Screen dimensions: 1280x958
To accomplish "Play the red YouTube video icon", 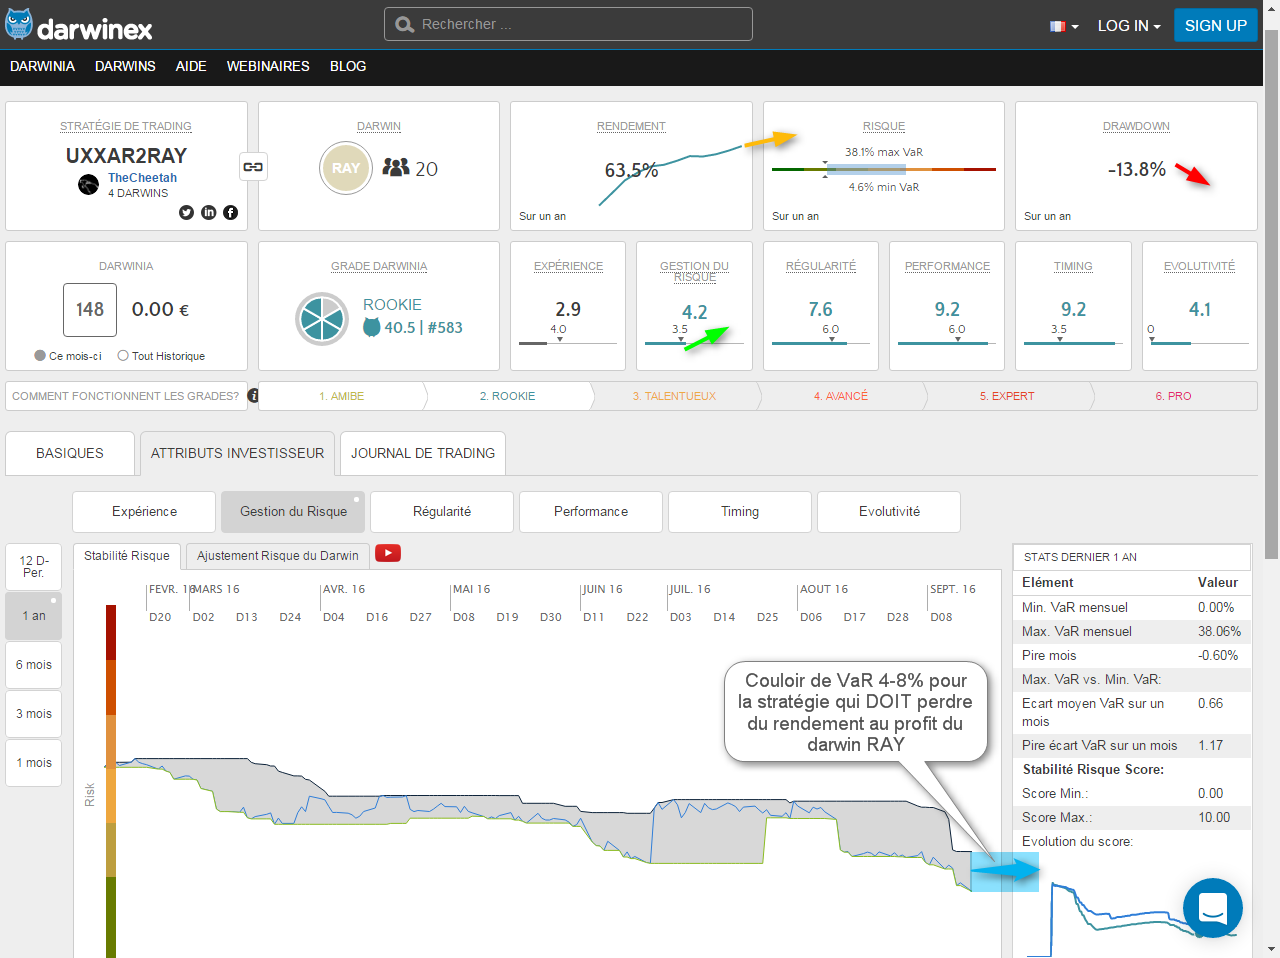I will click(388, 554).
